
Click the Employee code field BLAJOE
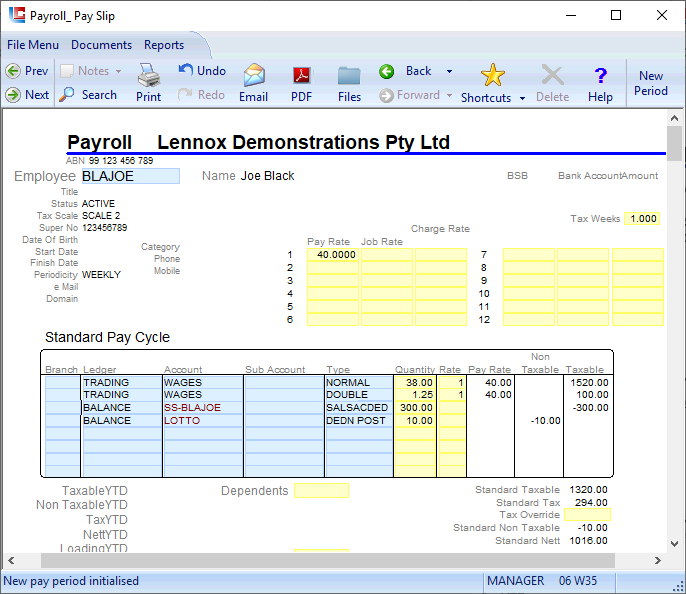[129, 176]
